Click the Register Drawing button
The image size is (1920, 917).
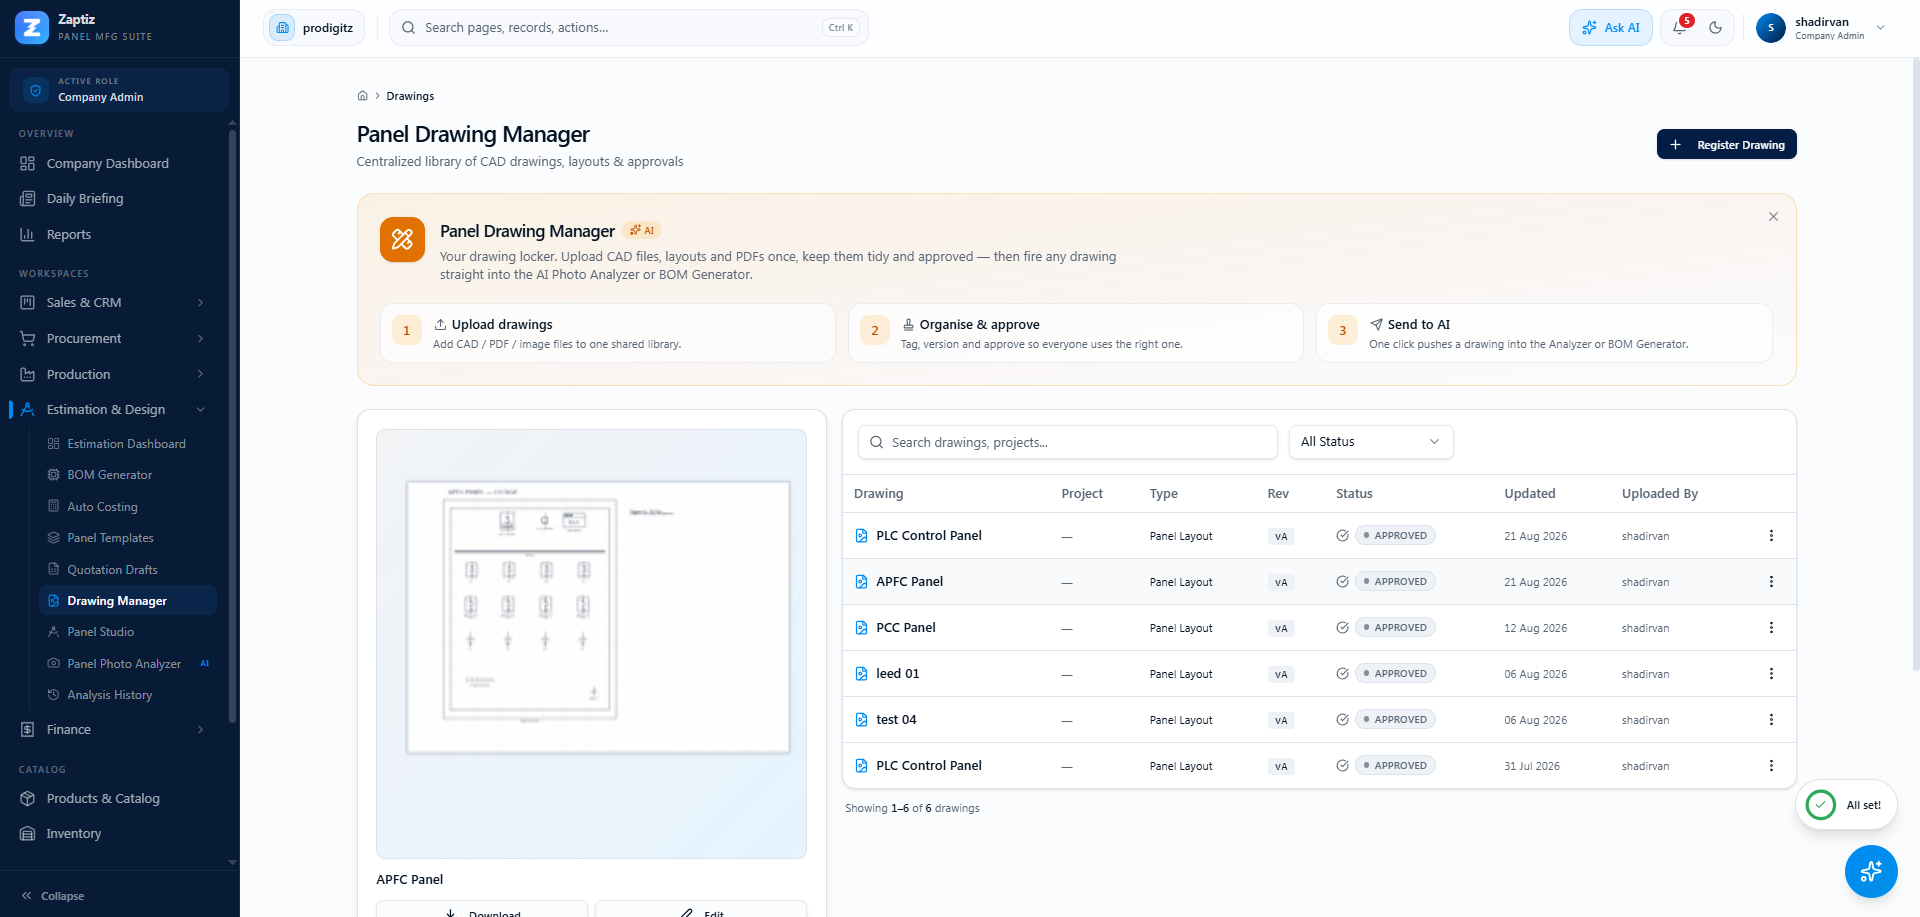1727,145
